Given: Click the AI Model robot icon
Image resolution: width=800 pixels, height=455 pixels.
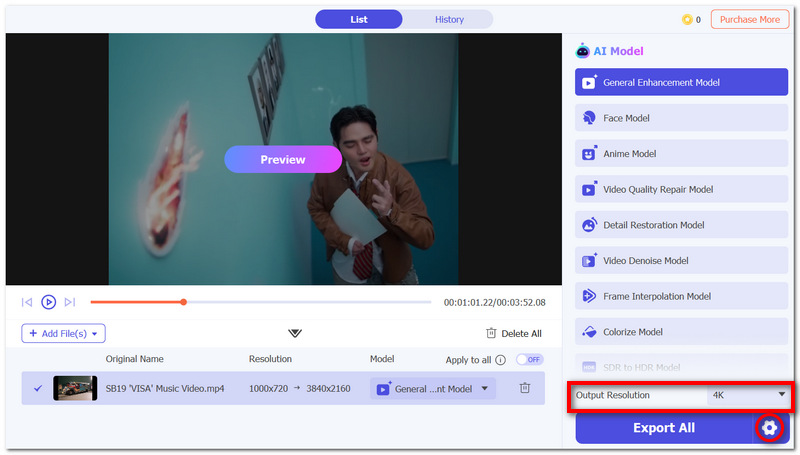Looking at the screenshot, I should pos(582,51).
